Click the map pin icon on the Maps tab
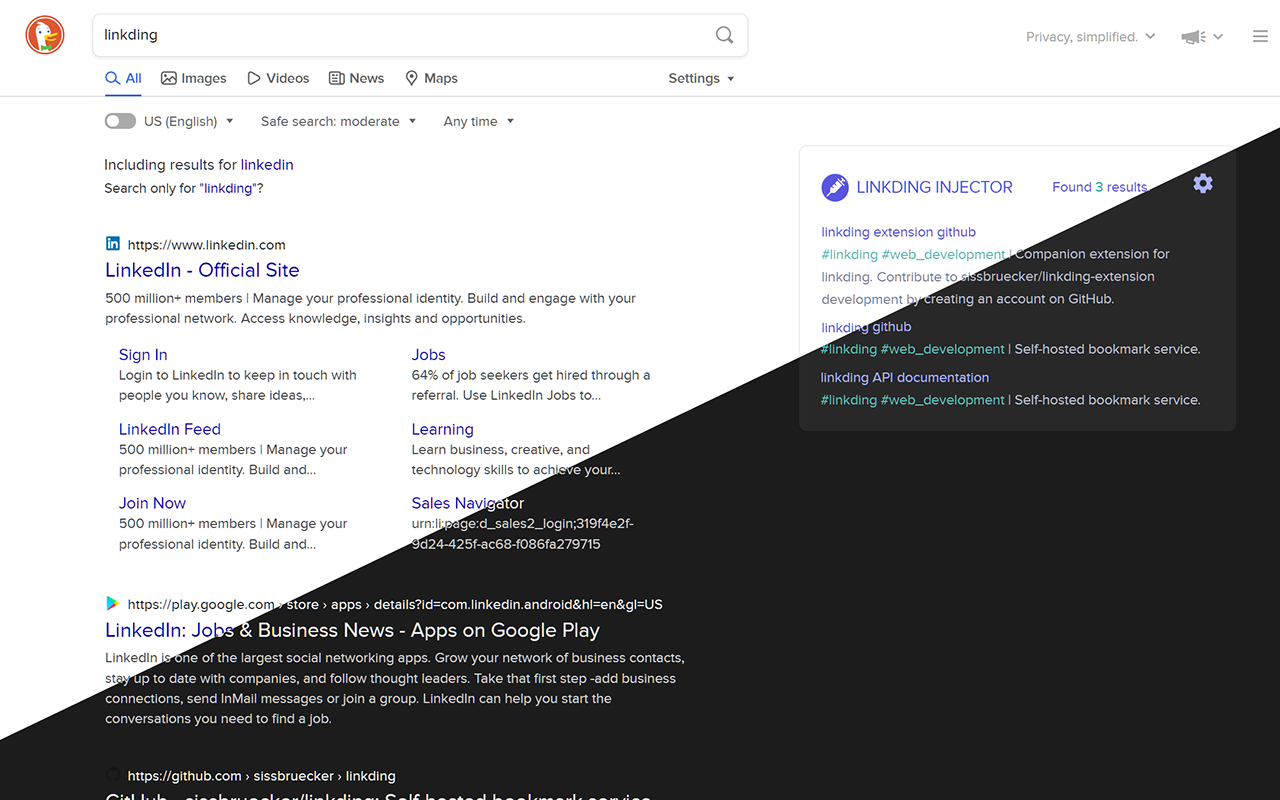 click(411, 77)
